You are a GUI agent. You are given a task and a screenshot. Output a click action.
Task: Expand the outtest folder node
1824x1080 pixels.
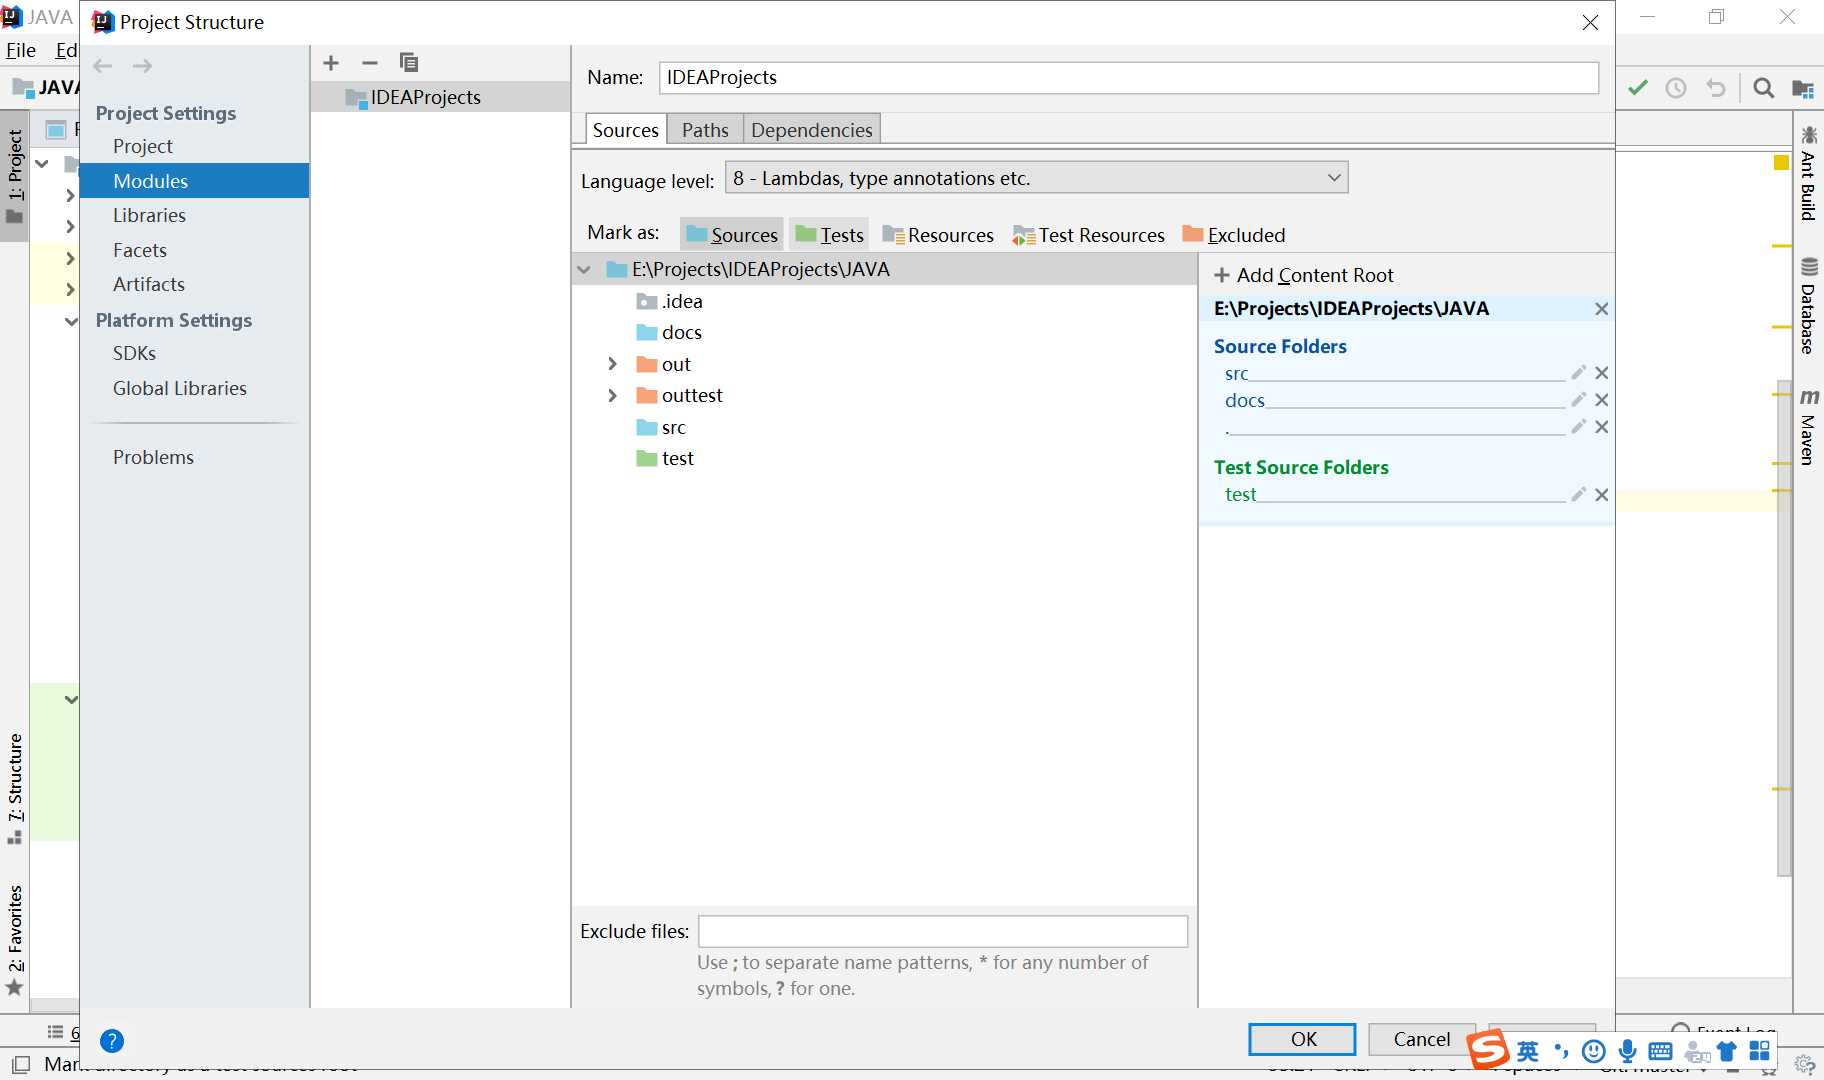pyautogui.click(x=613, y=396)
